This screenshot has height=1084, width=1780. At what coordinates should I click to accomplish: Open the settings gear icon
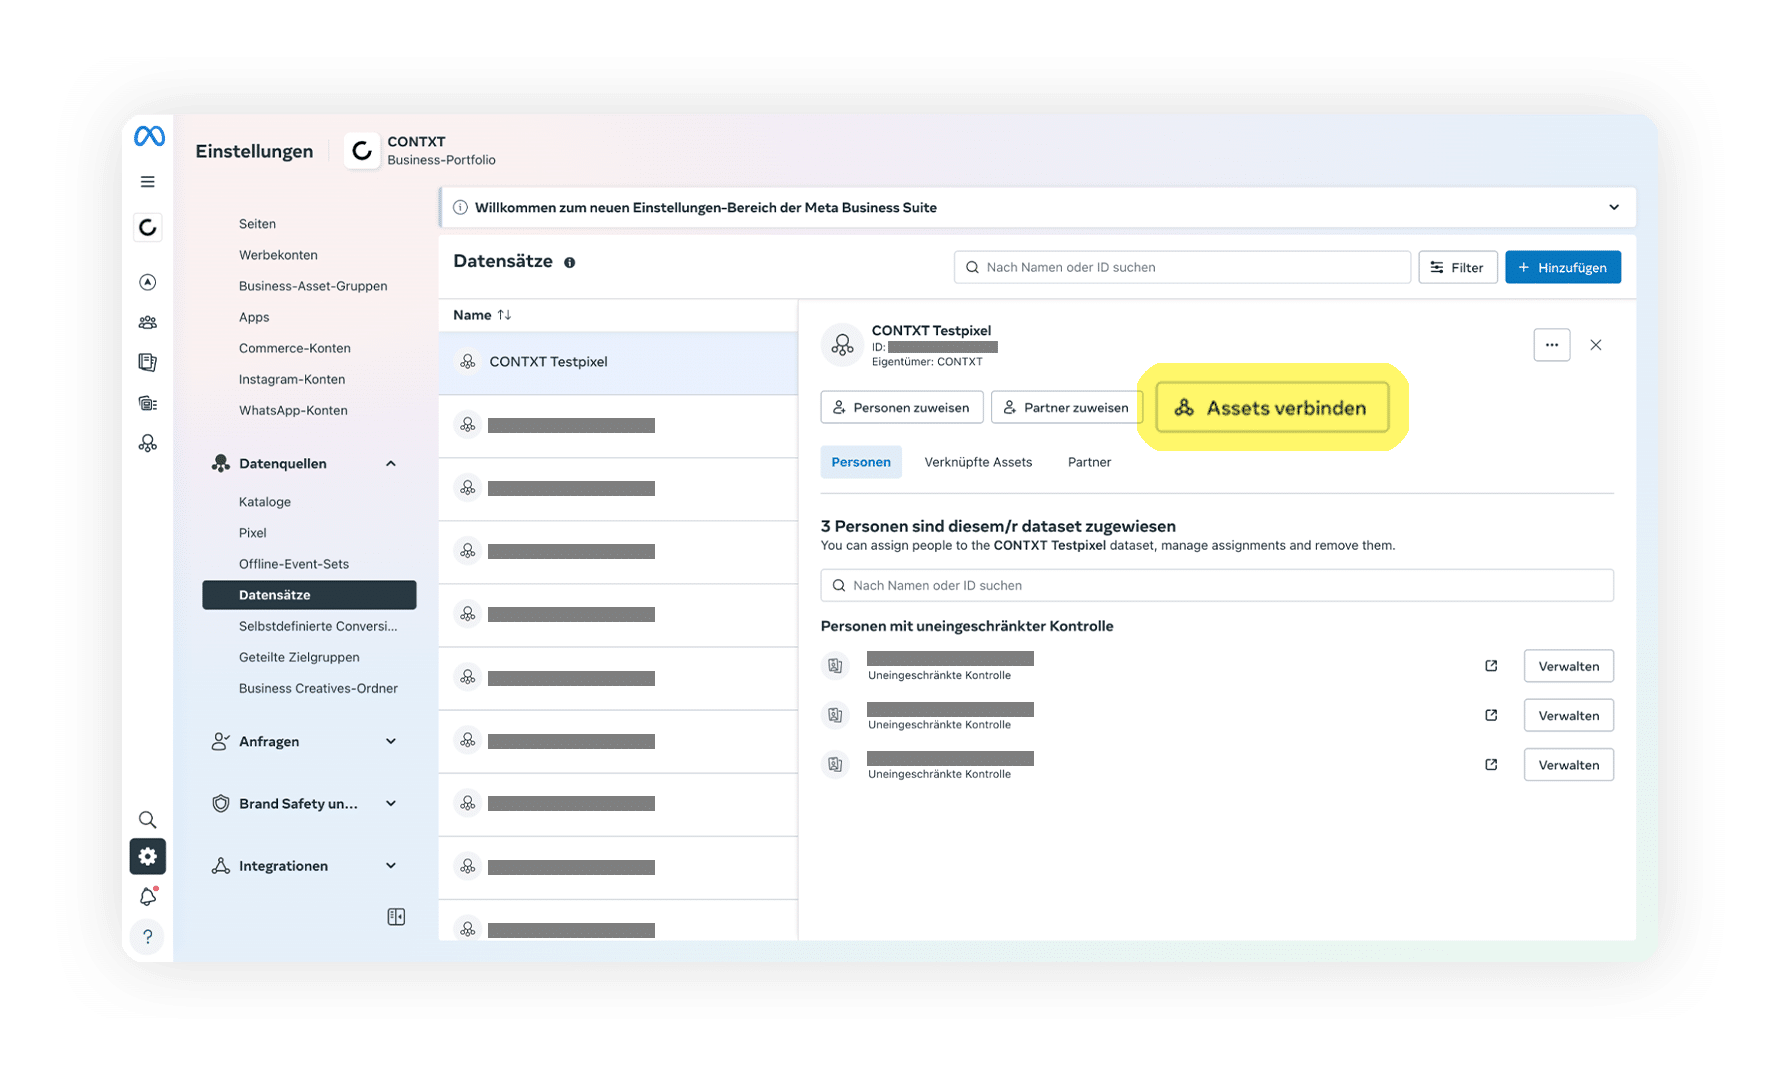pos(148,856)
